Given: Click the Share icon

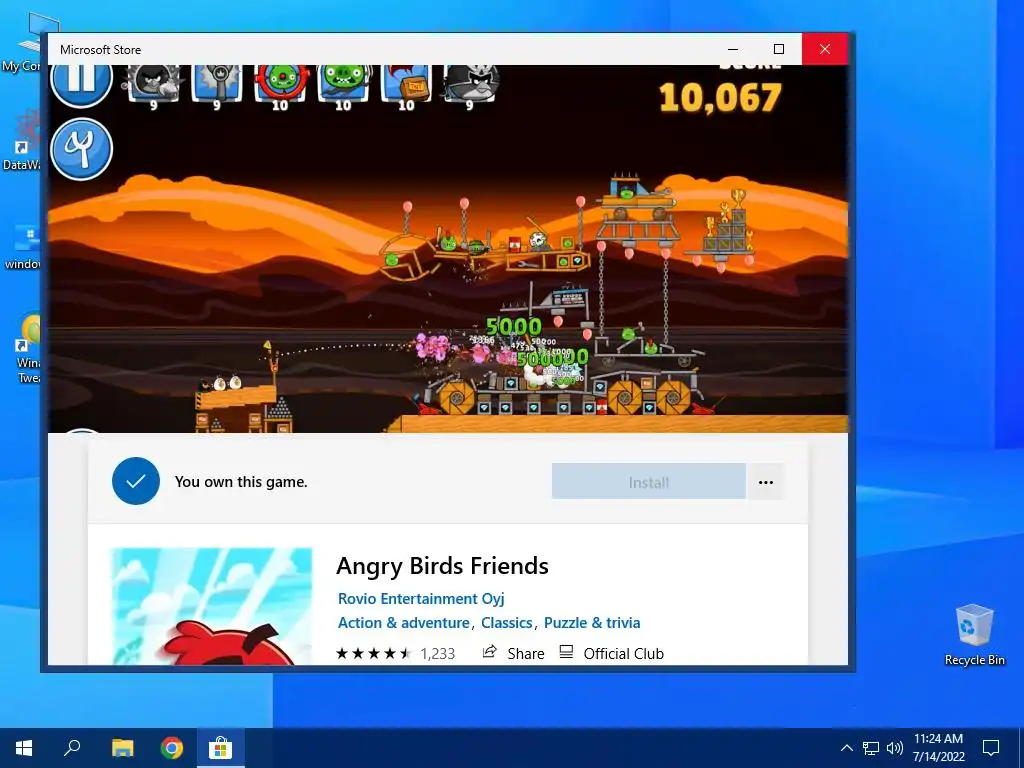Looking at the screenshot, I should click(x=490, y=652).
